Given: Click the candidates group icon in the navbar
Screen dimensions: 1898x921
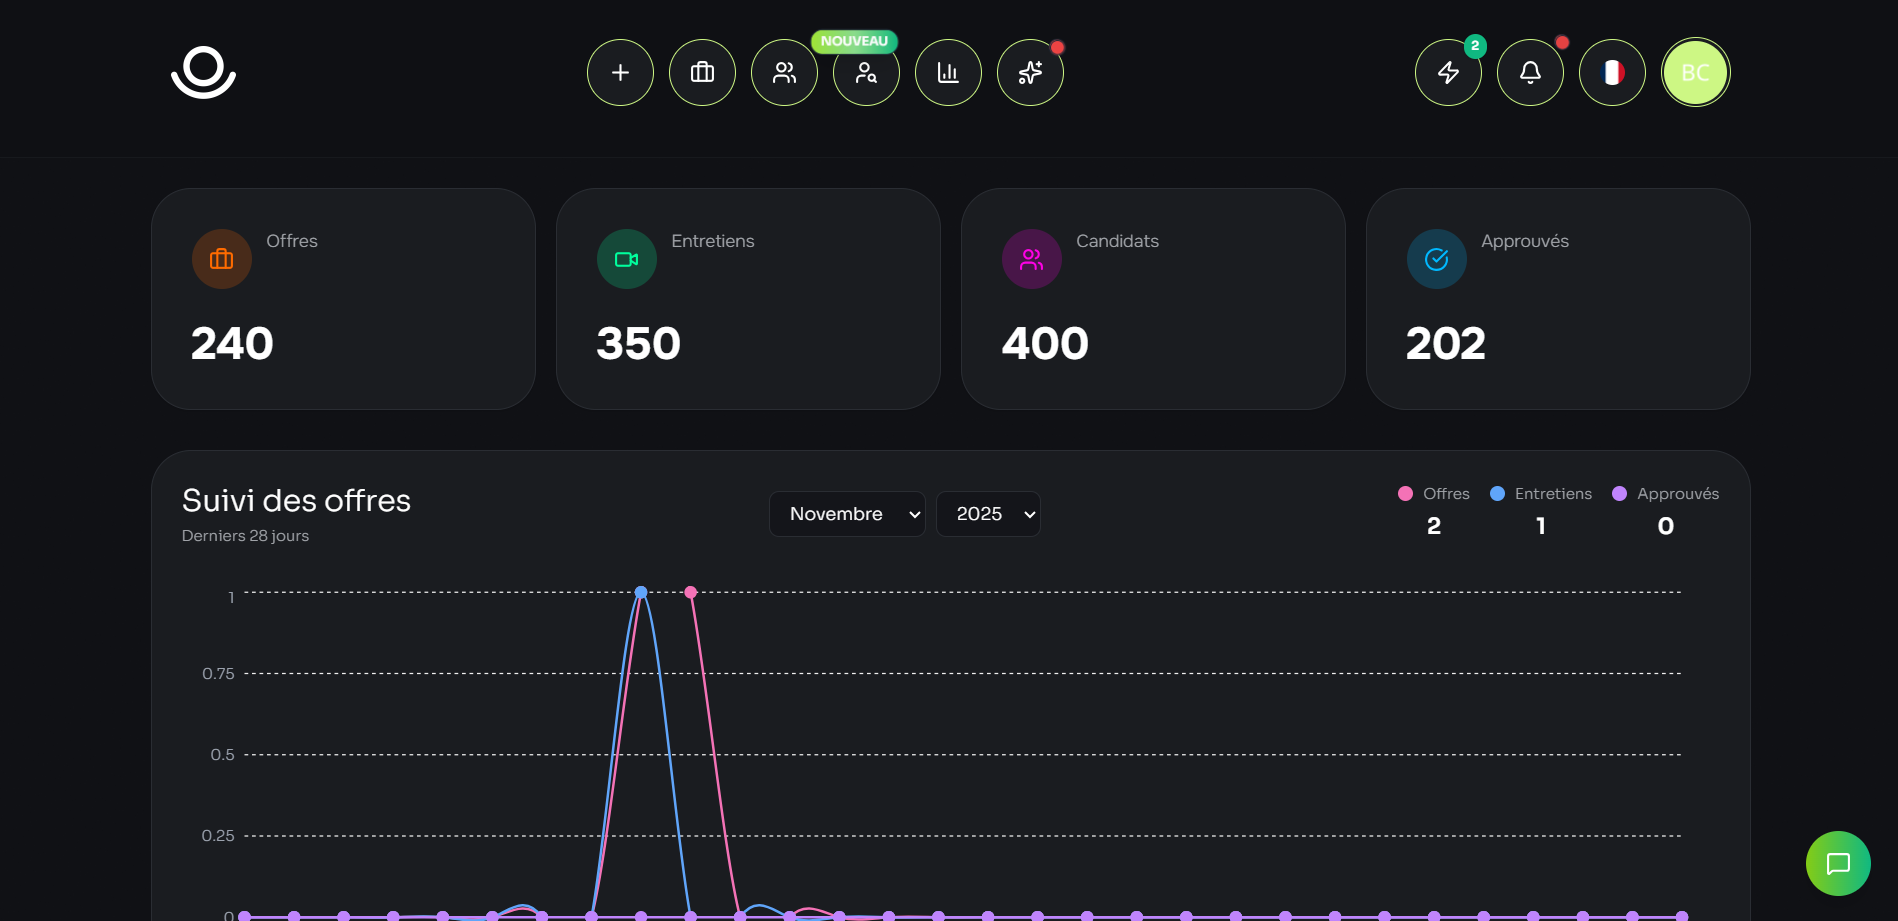Looking at the screenshot, I should pyautogui.click(x=784, y=72).
